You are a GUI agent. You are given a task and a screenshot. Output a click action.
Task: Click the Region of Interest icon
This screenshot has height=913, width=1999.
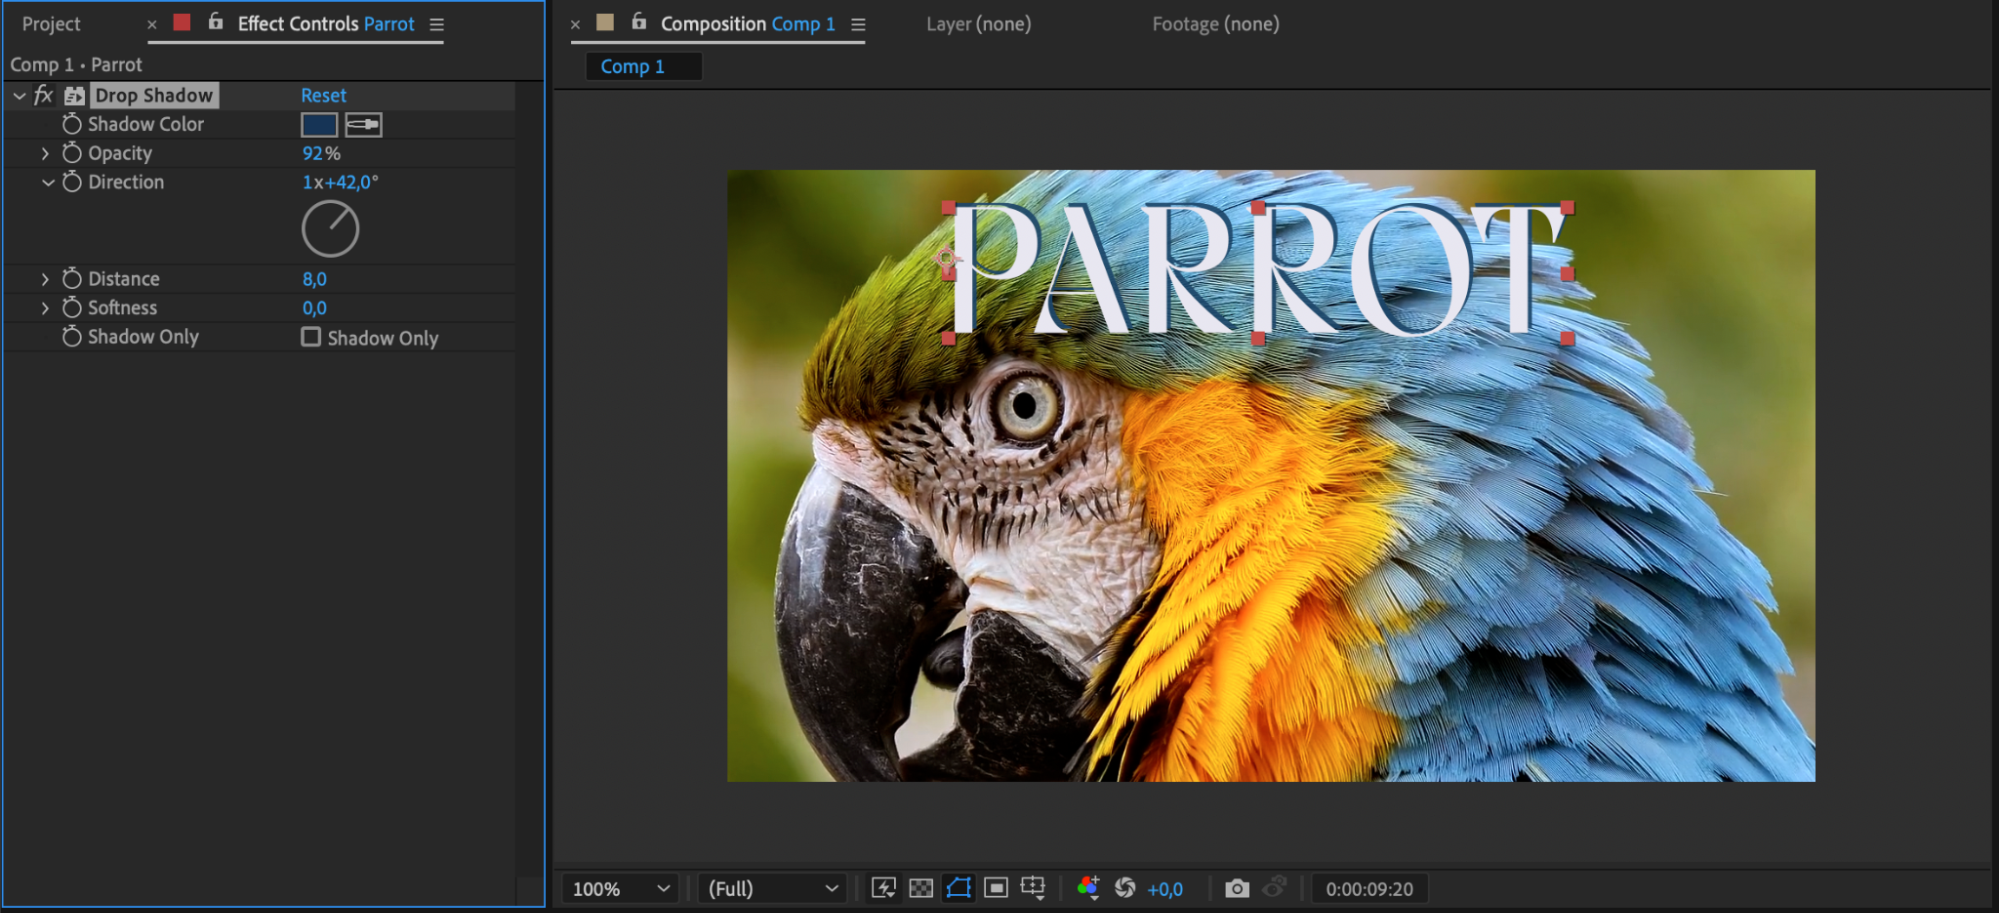[996, 888]
